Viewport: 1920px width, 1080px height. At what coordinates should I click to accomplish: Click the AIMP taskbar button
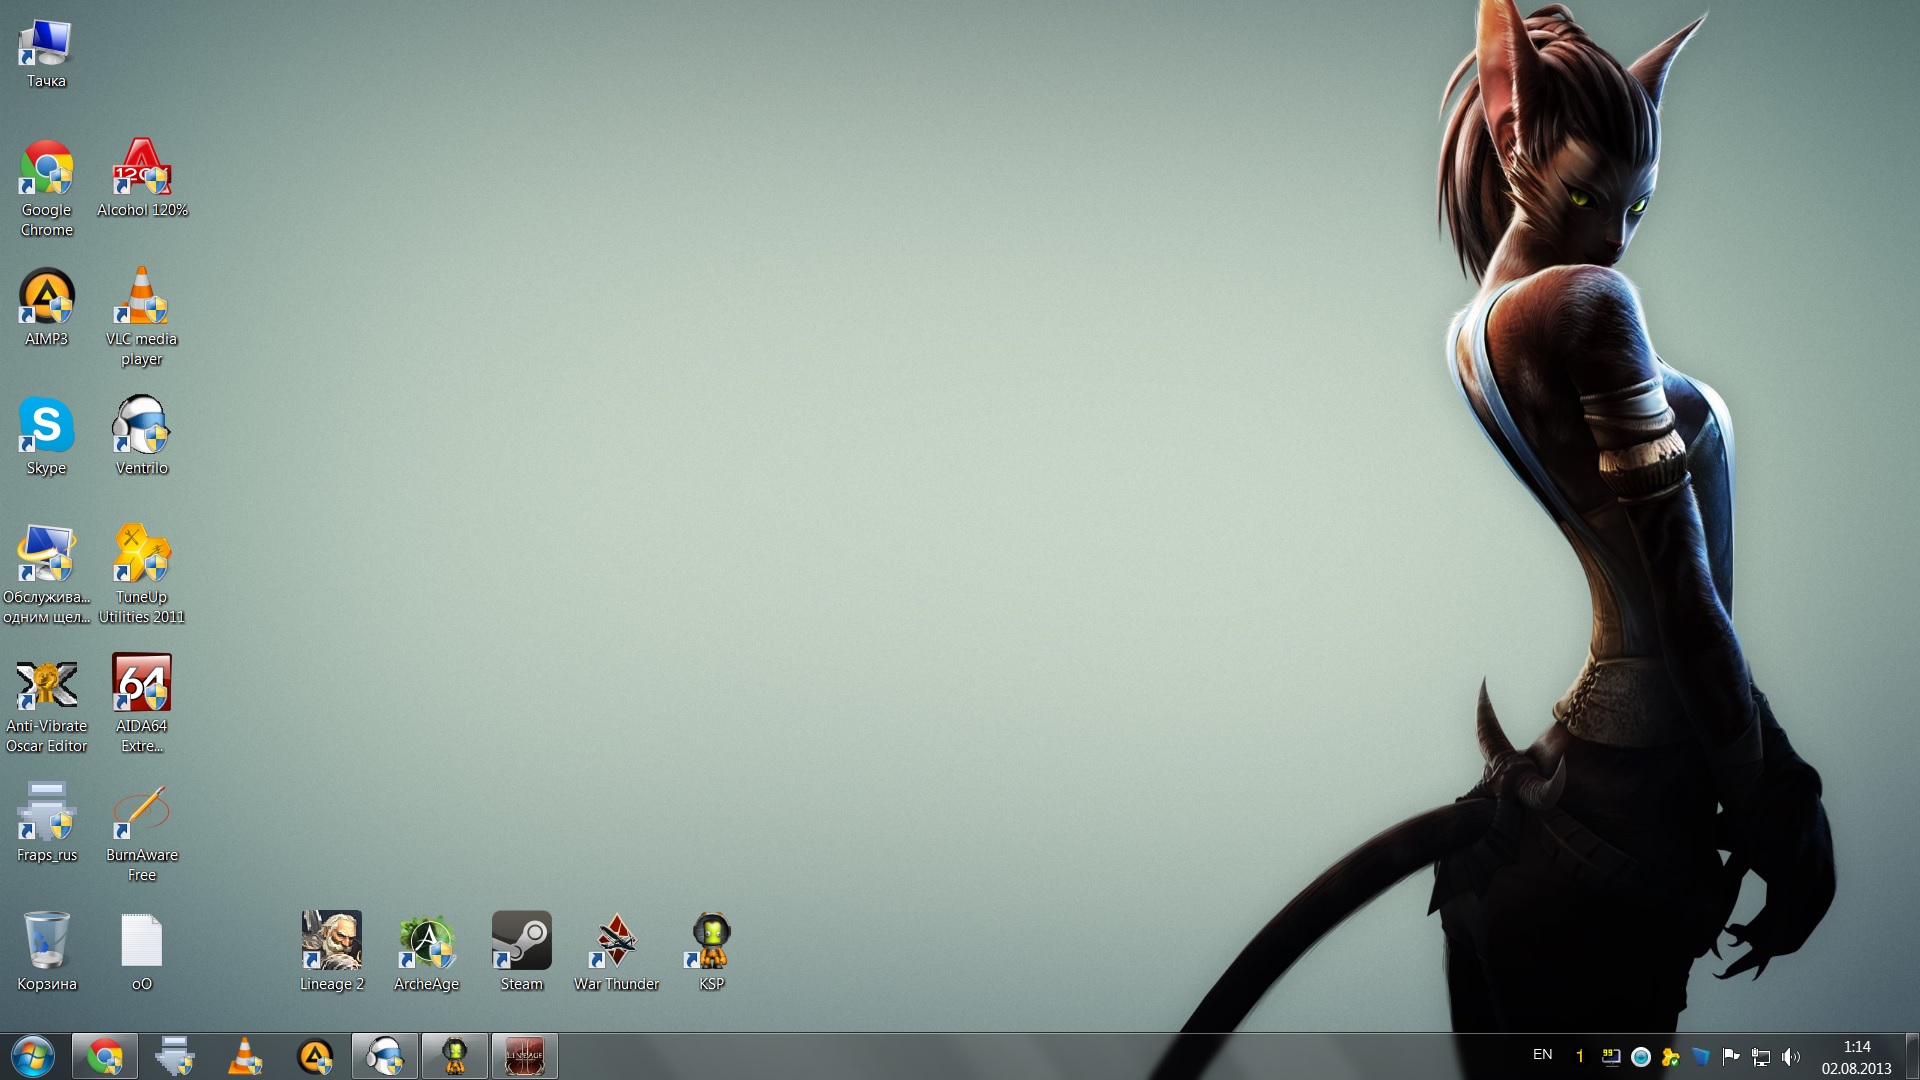(x=315, y=1057)
